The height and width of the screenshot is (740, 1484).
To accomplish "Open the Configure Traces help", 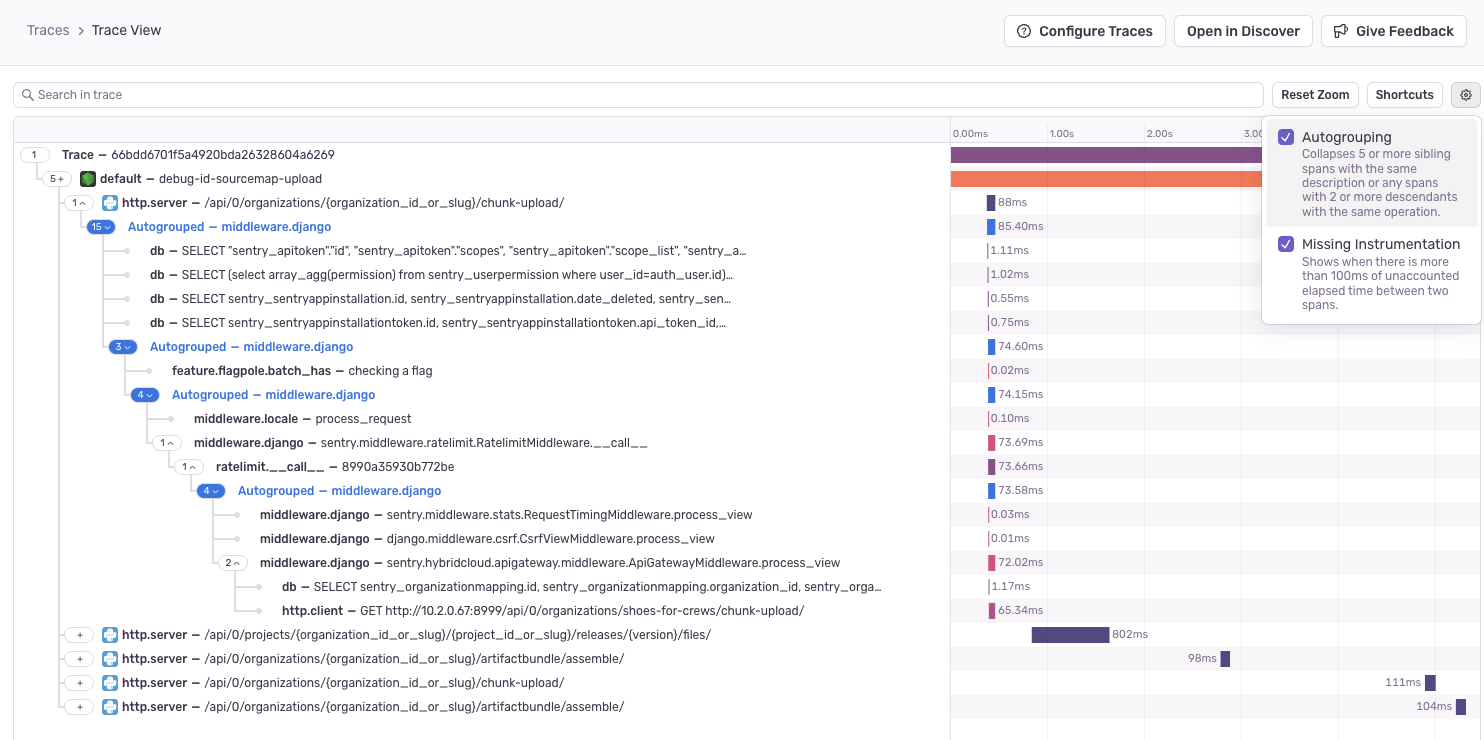I will tap(1085, 31).
